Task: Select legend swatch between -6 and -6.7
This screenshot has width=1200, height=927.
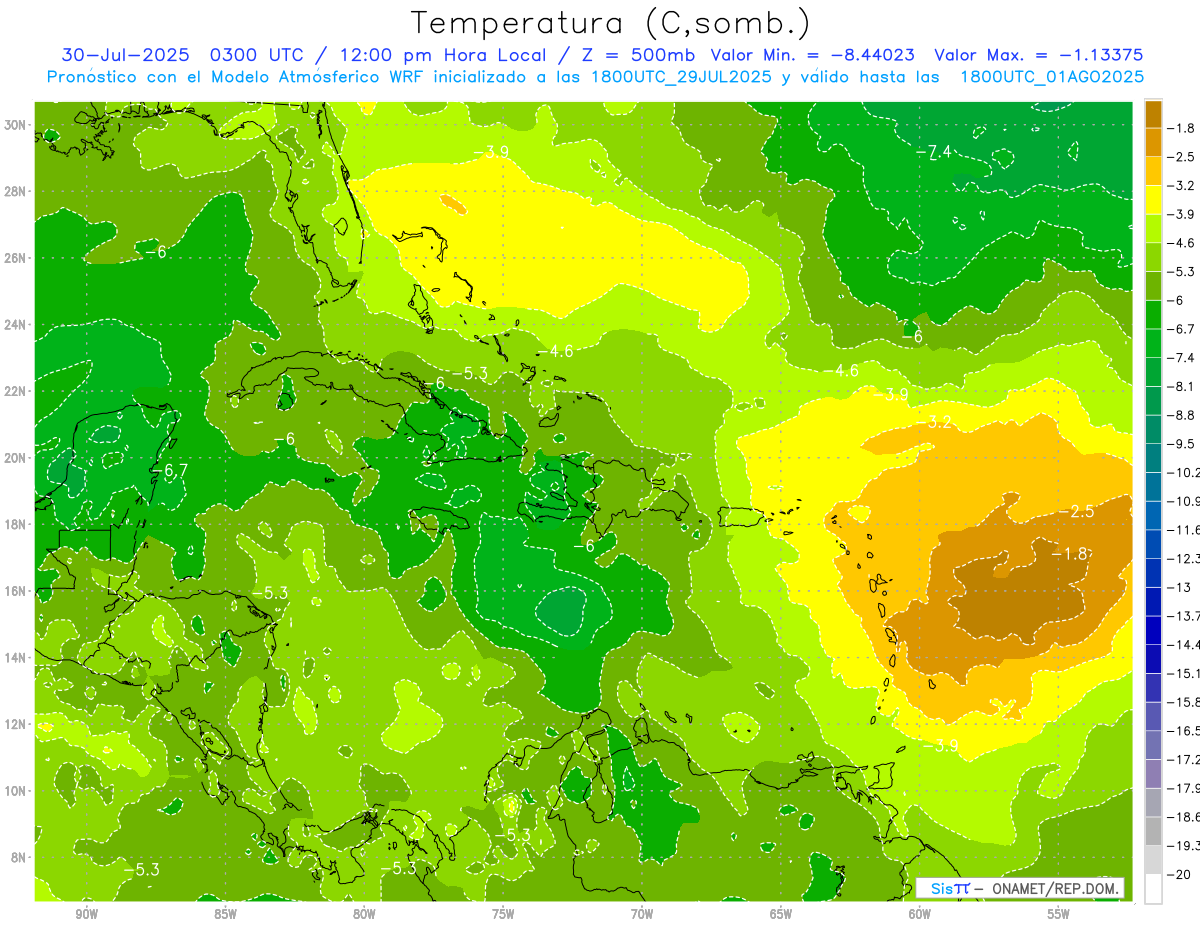Action: (1153, 314)
